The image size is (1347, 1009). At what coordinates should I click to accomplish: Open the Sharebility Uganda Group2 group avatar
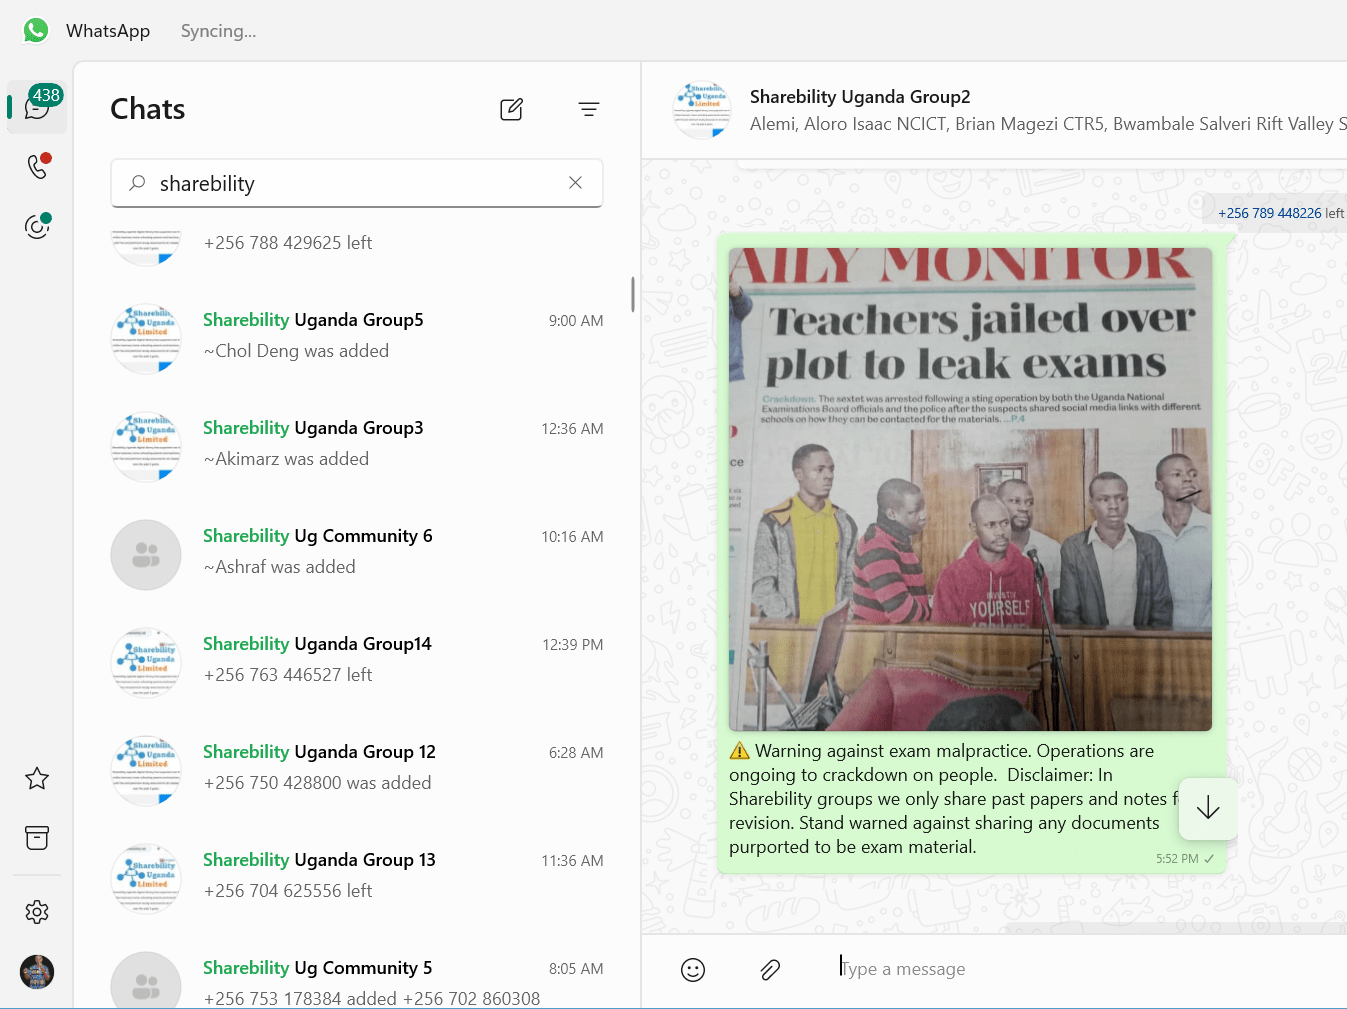(x=702, y=110)
